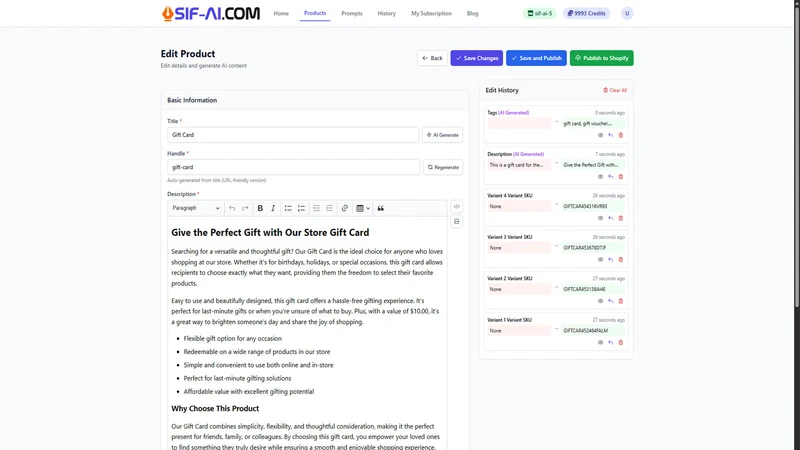Switch to the Prompts tab
The width and height of the screenshot is (800, 450).
352,13
